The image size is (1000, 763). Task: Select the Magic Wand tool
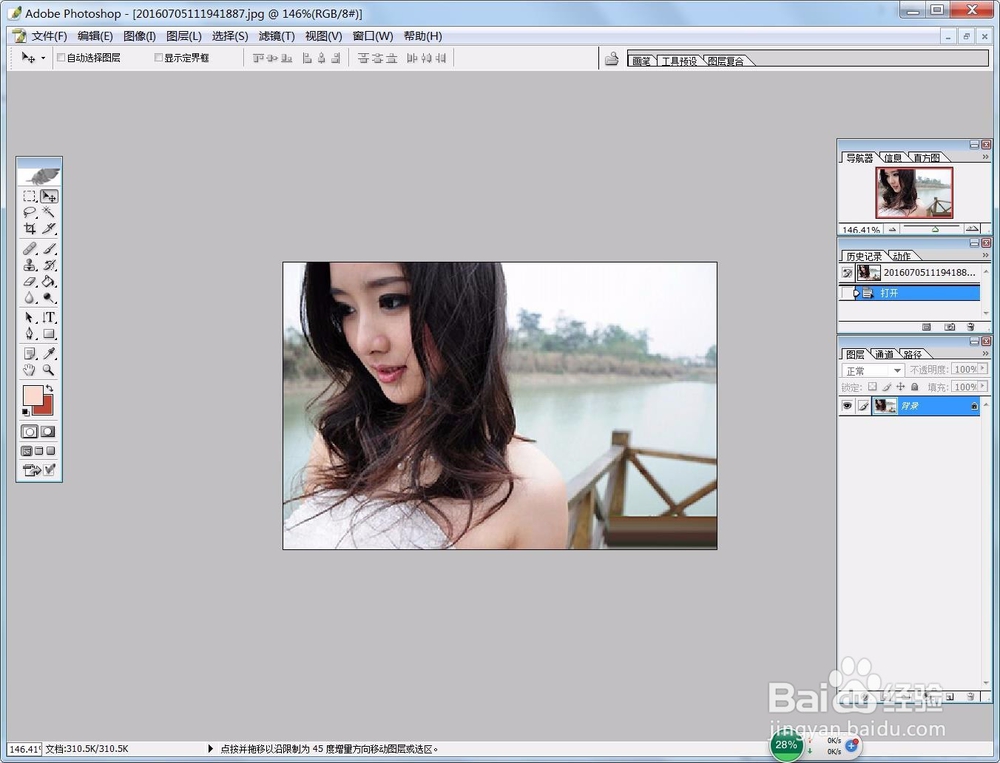[x=49, y=212]
